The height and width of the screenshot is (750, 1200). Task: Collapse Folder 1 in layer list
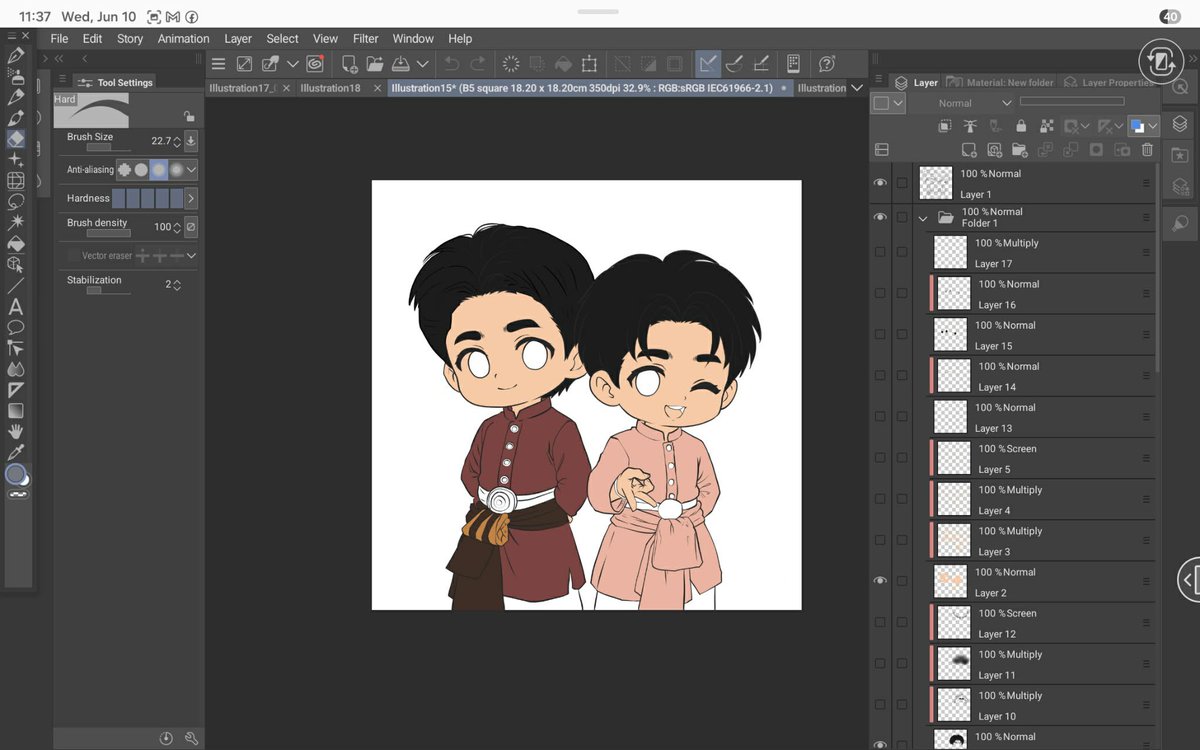coord(922,218)
